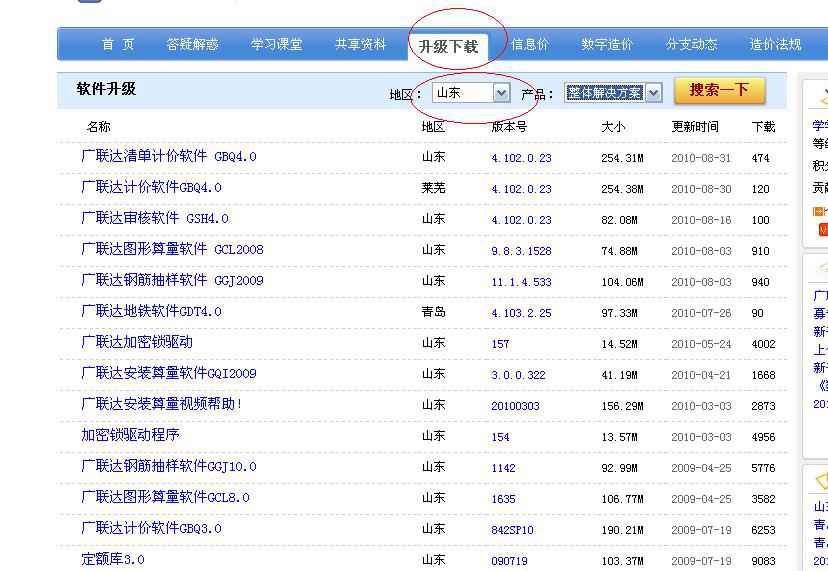This screenshot has height=571, width=828.
Task: Select the 升级下载 tab
Action: [x=448, y=46]
